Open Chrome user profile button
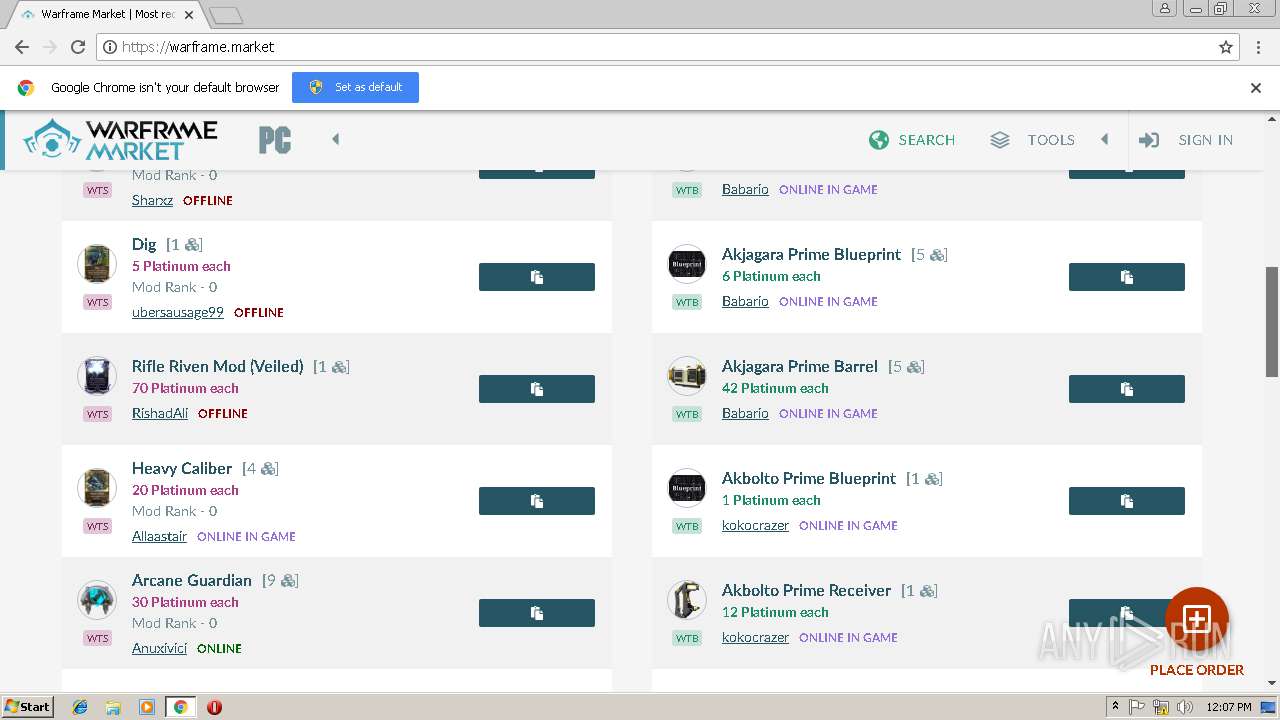 (x=1165, y=8)
